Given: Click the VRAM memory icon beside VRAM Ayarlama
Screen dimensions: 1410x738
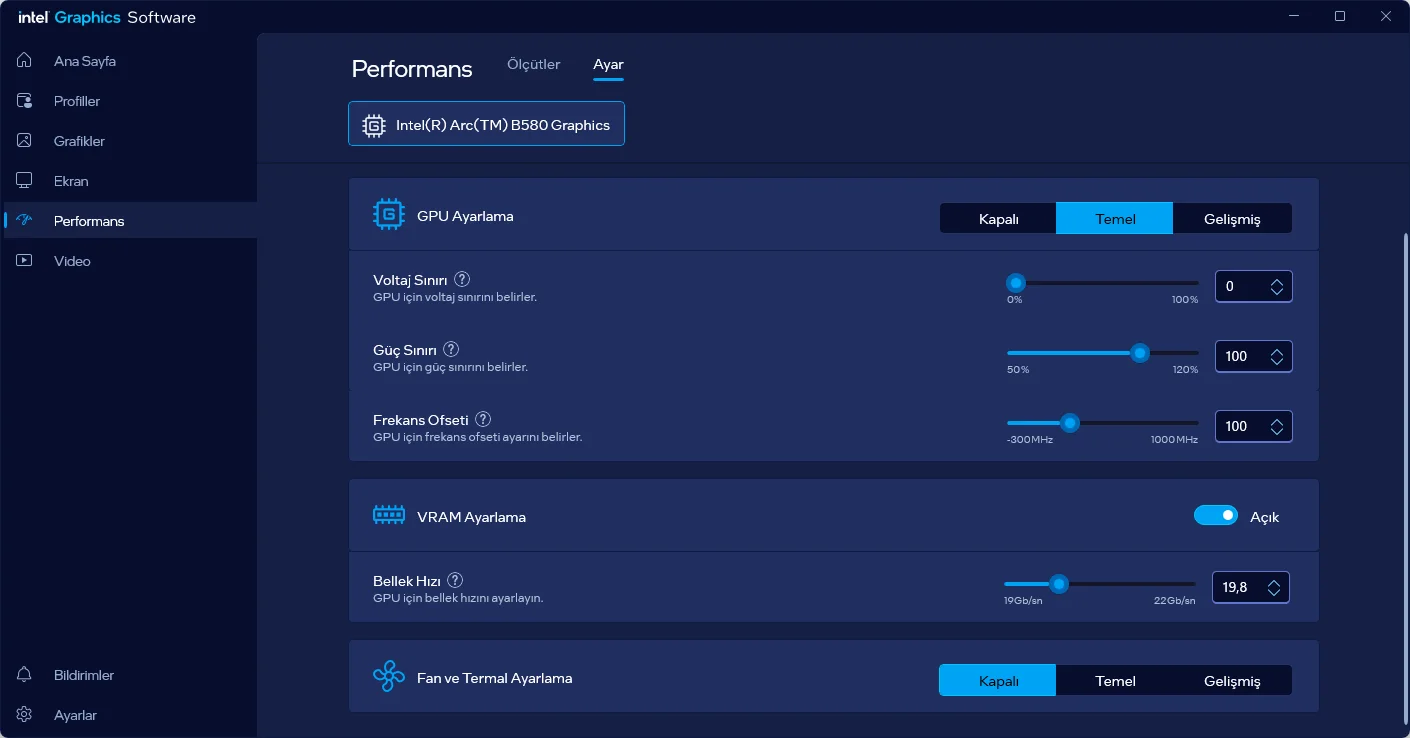Looking at the screenshot, I should tap(389, 517).
